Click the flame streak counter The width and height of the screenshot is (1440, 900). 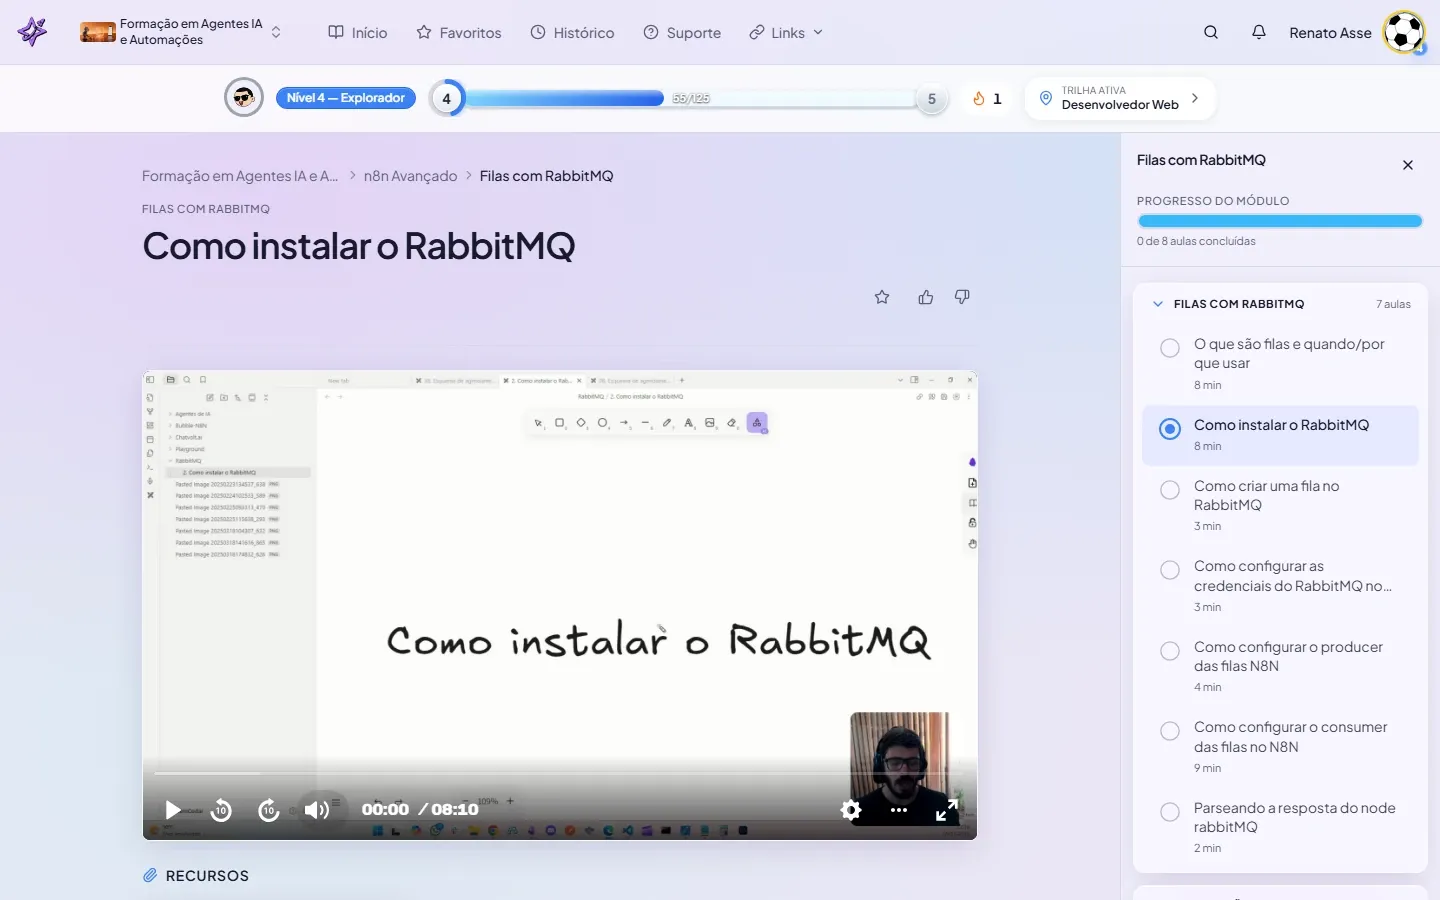tap(987, 98)
